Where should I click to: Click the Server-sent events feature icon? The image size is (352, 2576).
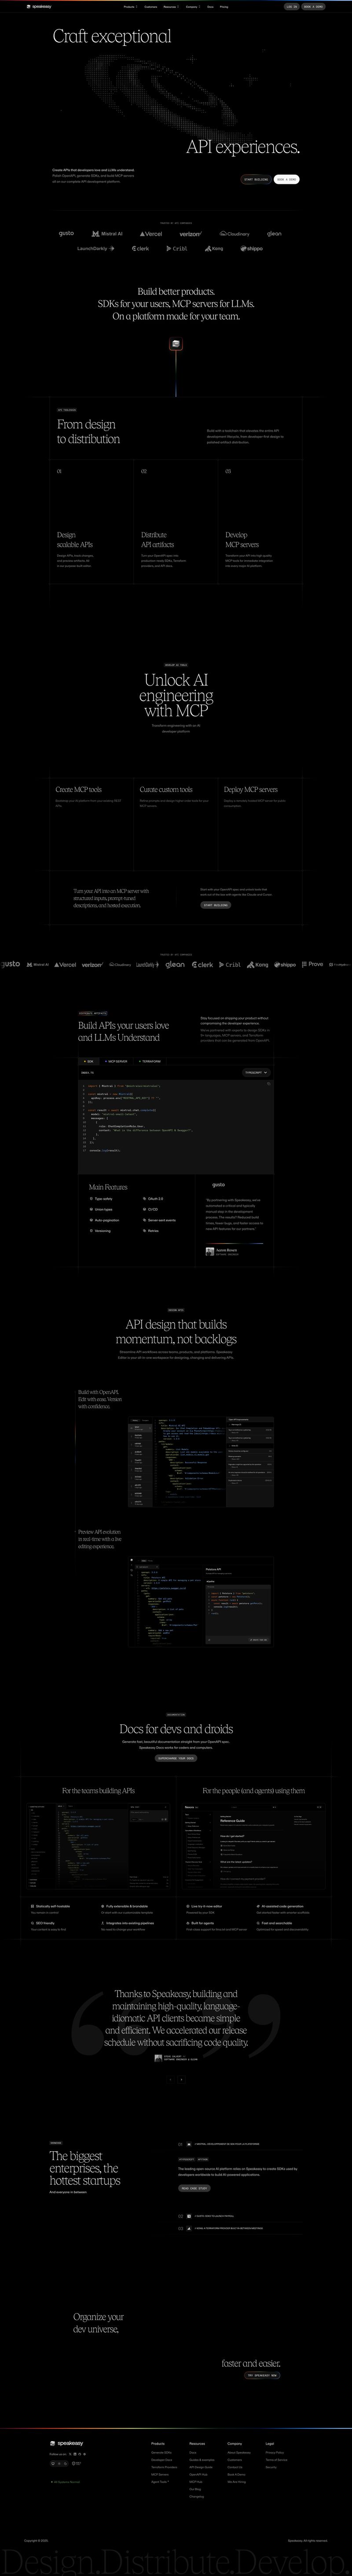[144, 1221]
